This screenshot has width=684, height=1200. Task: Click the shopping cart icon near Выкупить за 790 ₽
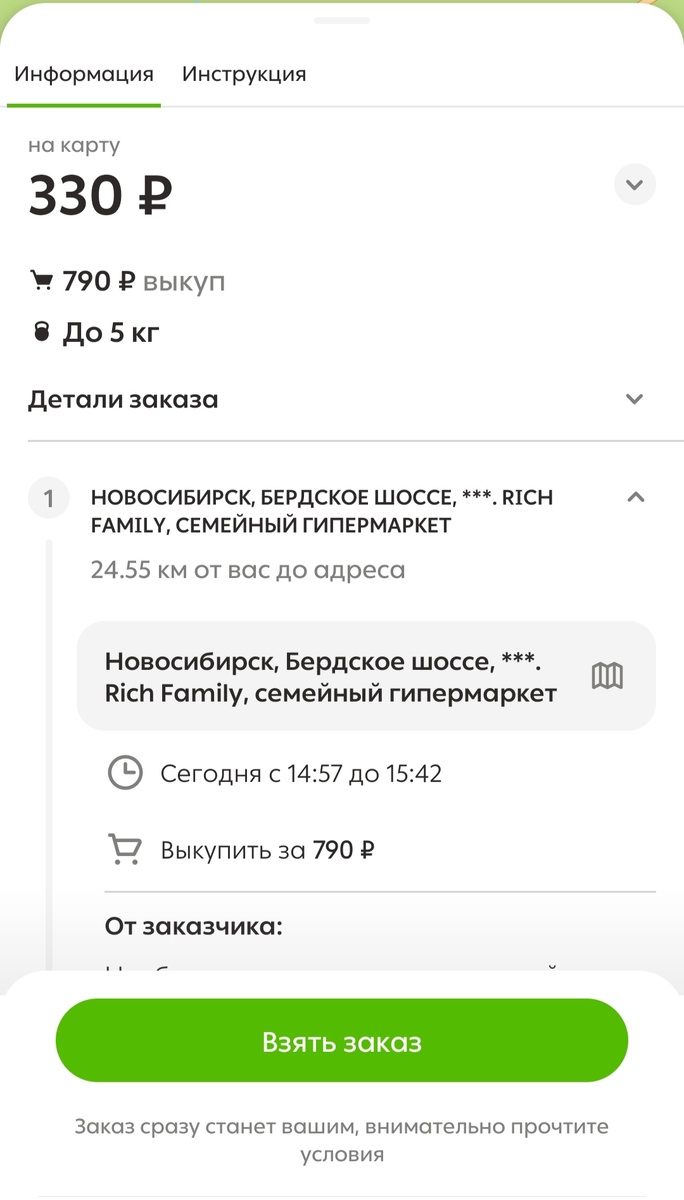125,849
